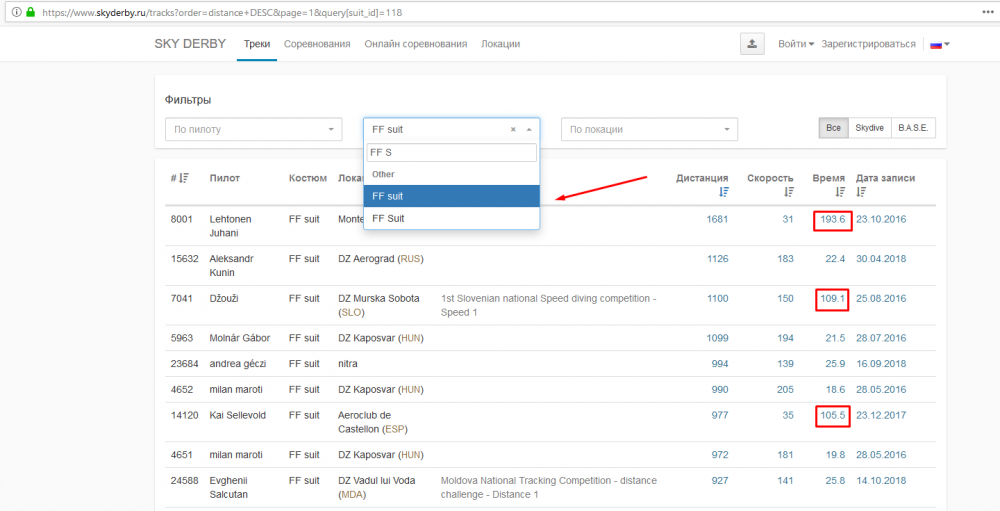Open the Локации tab
The width and height of the screenshot is (1000, 511).
(x=501, y=44)
